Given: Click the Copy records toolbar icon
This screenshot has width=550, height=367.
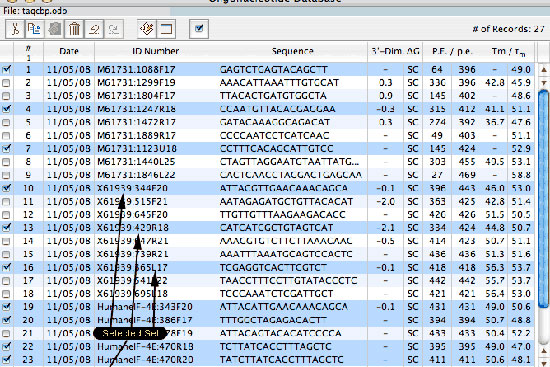Looking at the screenshot, I should click(34, 29).
